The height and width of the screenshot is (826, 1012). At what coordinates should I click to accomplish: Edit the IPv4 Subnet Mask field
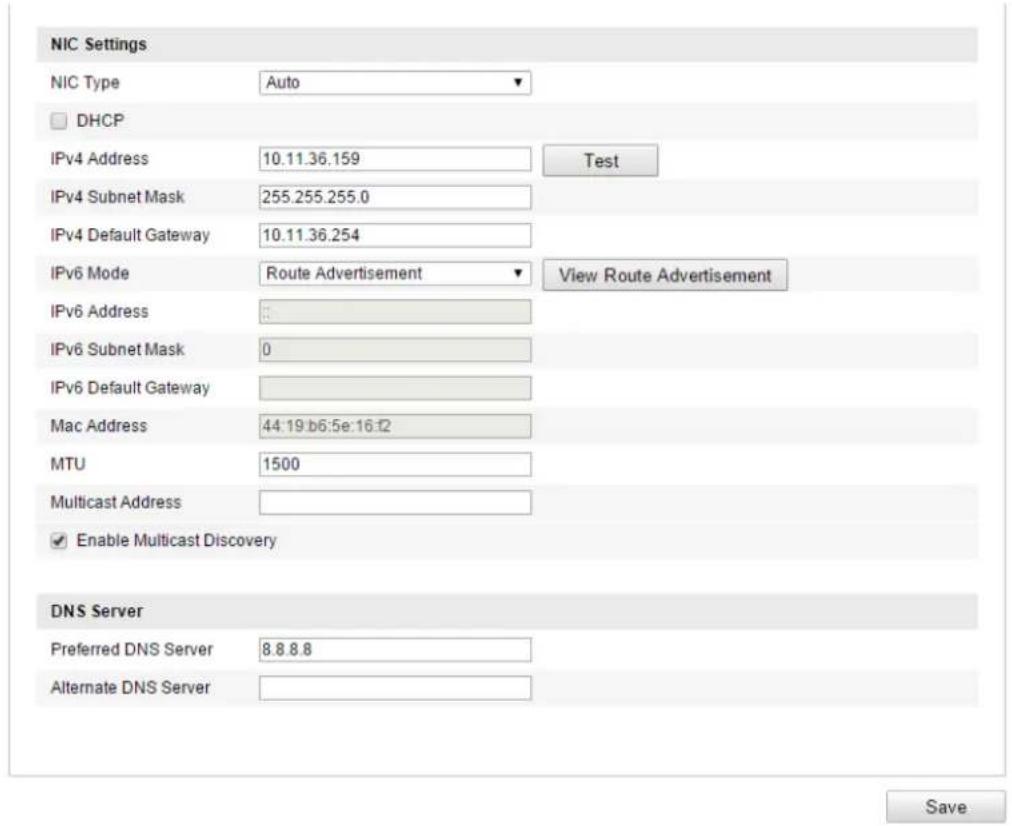395,197
